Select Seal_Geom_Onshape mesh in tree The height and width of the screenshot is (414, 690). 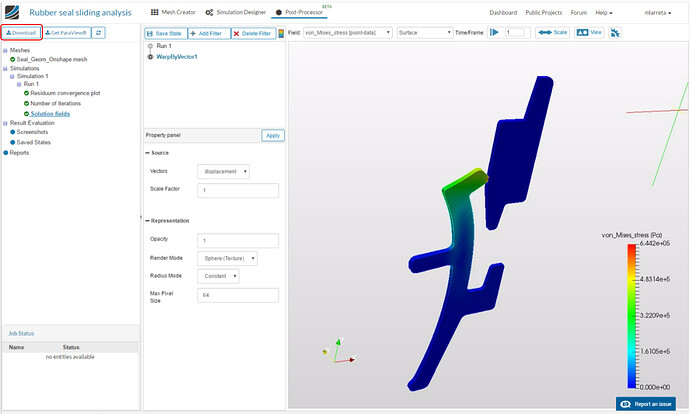pos(52,59)
